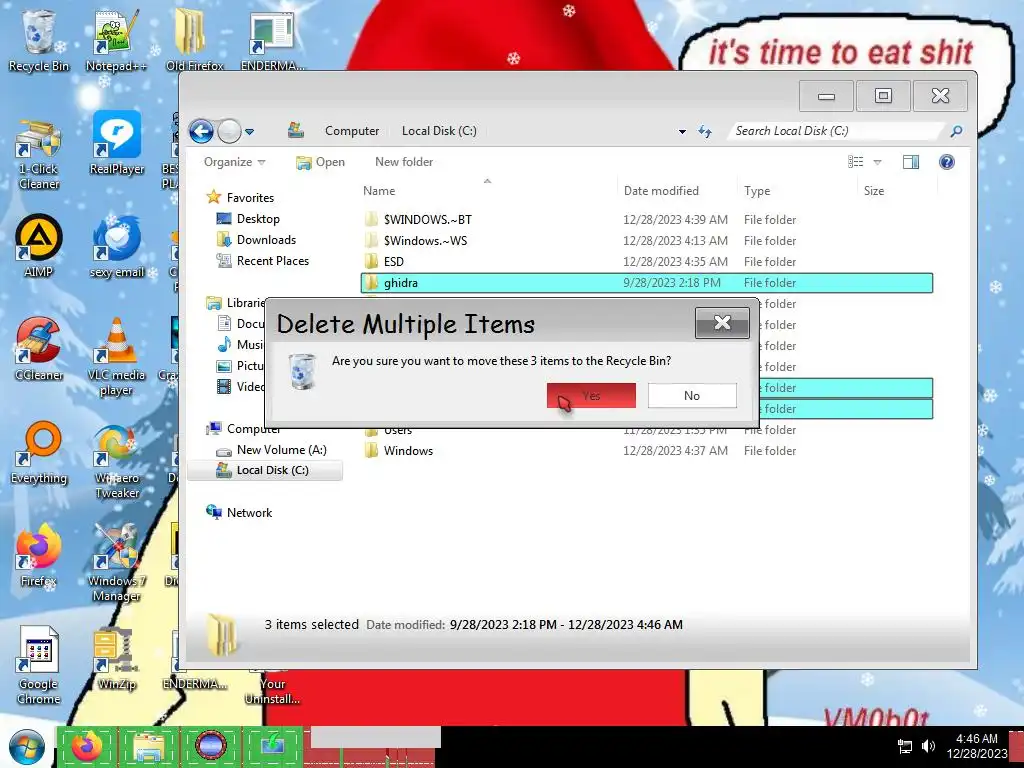Toggle the preview pane button

pos(911,162)
